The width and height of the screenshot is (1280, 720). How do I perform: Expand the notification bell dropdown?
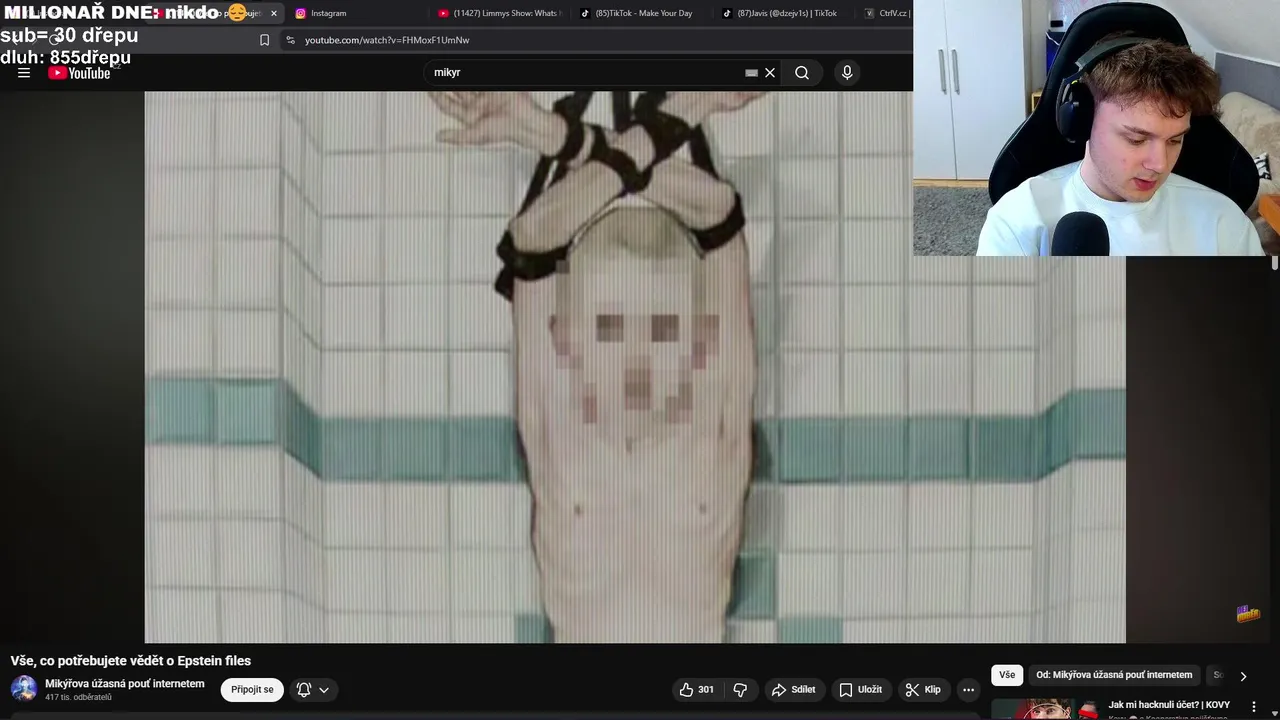pos(313,689)
